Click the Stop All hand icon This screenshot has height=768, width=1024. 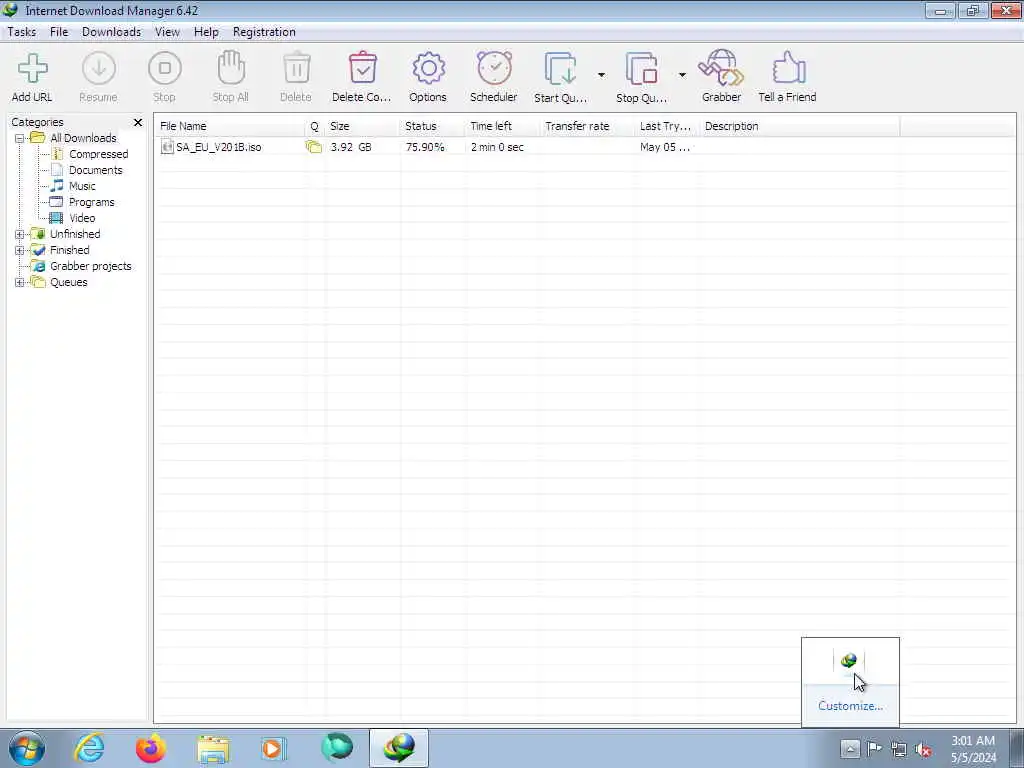pos(231,69)
